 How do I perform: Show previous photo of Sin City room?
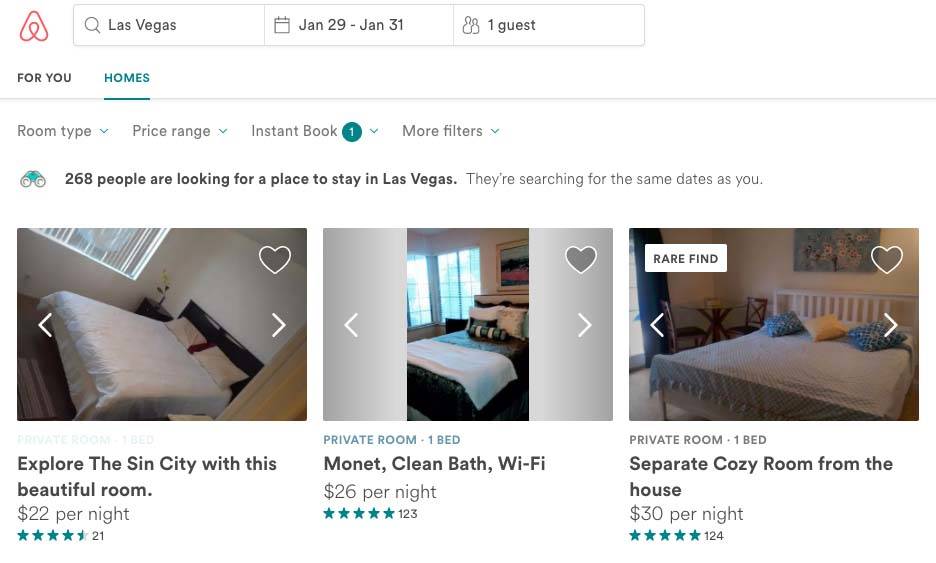click(45, 325)
